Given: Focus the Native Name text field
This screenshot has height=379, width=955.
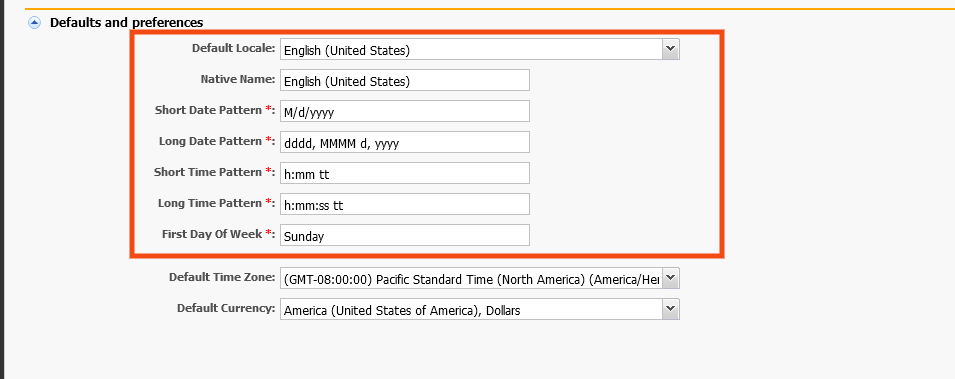Looking at the screenshot, I should pos(404,80).
